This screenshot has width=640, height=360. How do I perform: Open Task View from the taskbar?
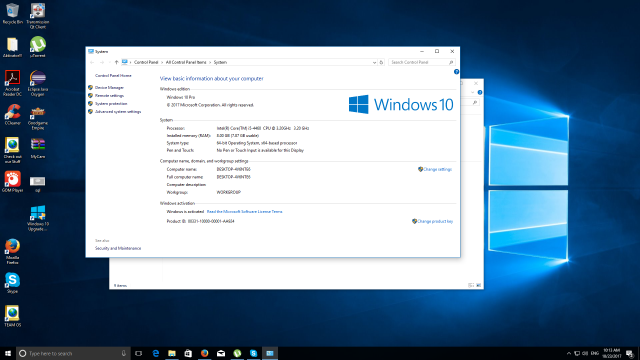139,353
